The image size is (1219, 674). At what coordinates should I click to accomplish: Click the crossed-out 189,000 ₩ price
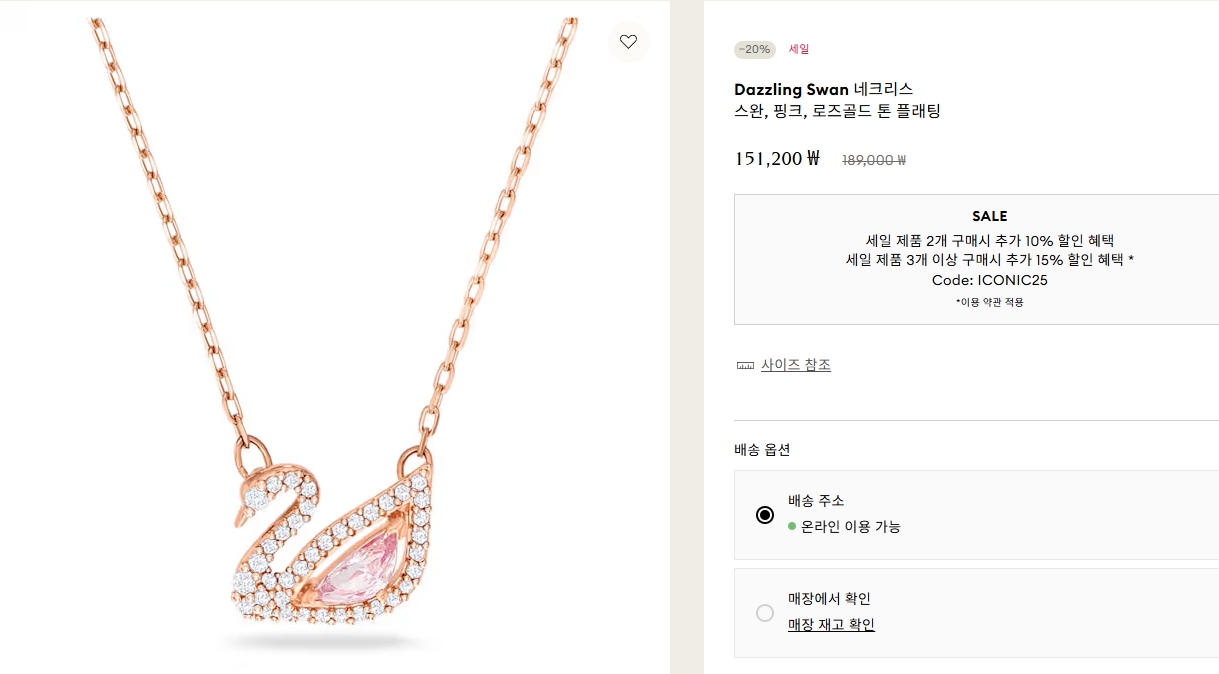click(x=874, y=160)
